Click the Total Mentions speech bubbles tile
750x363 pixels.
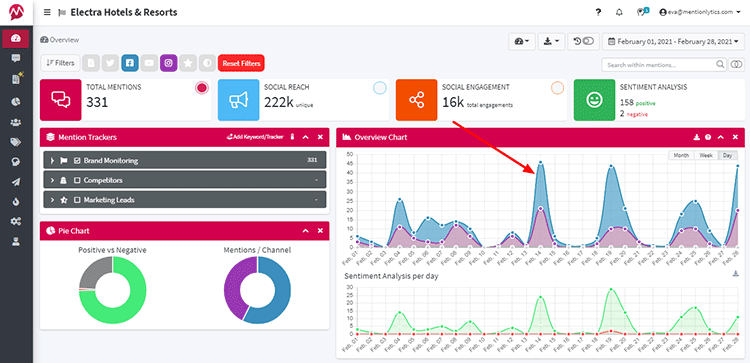click(61, 99)
